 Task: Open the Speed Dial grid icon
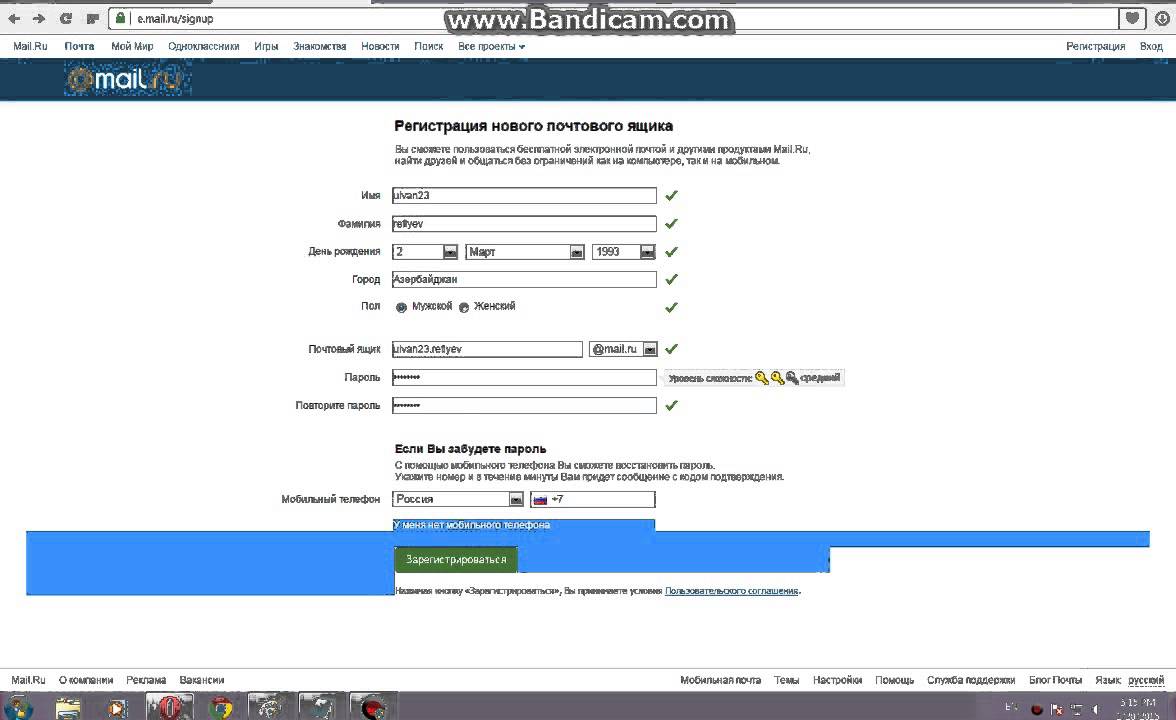pyautogui.click(x=92, y=19)
